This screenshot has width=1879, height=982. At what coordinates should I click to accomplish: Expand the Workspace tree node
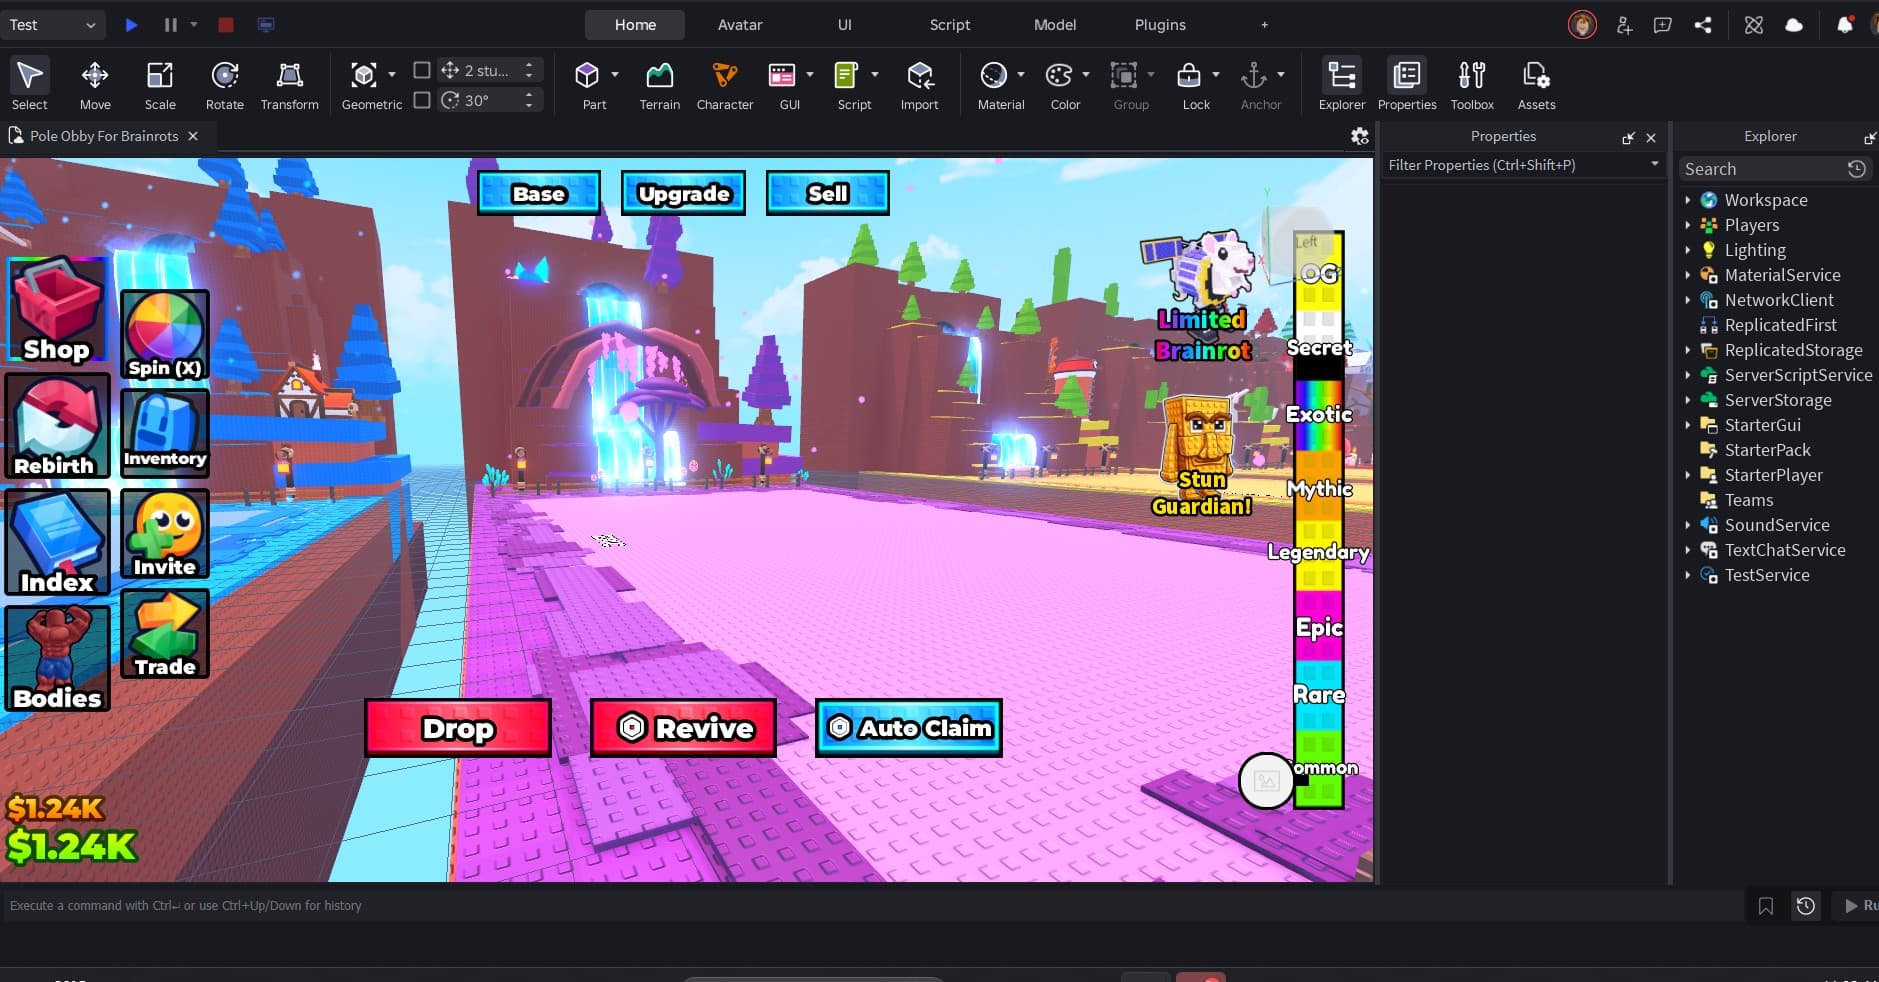click(1688, 200)
